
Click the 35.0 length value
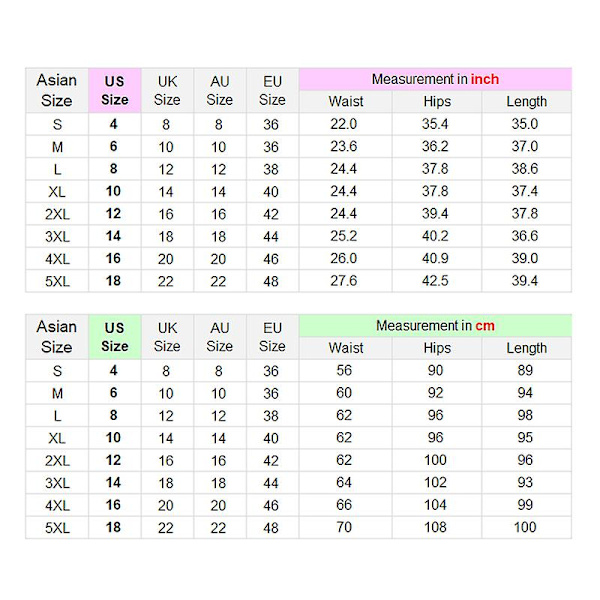click(x=525, y=124)
